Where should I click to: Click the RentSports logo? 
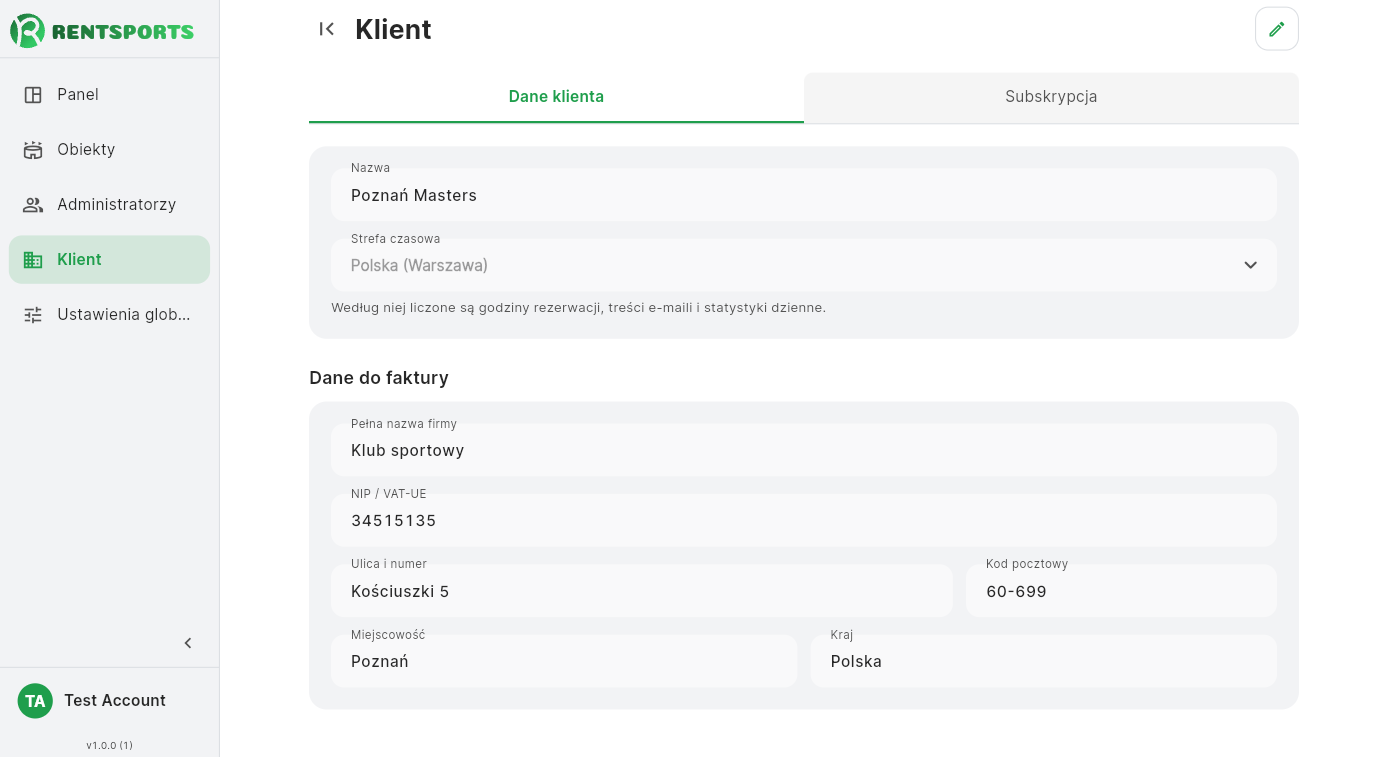(x=102, y=31)
